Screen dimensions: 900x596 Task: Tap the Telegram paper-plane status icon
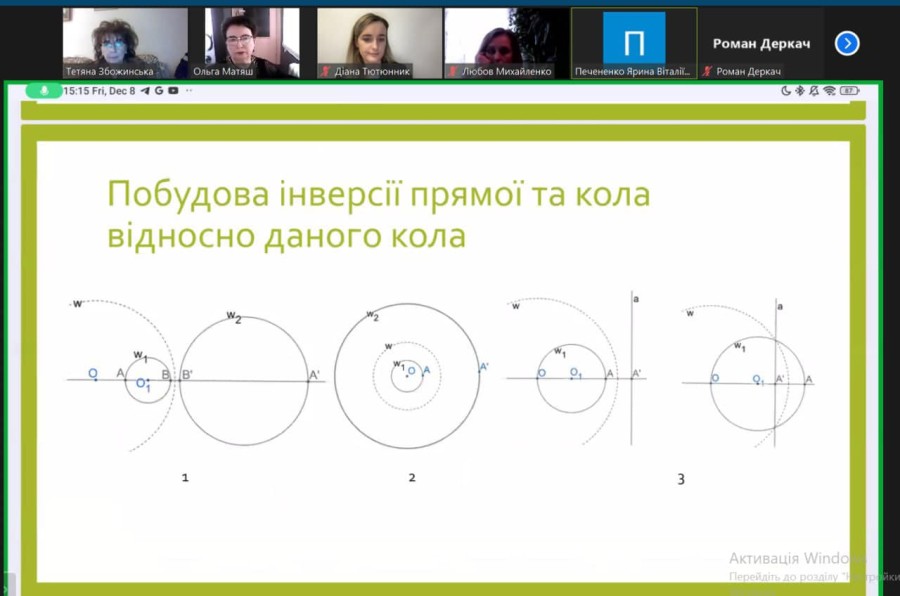[145, 91]
